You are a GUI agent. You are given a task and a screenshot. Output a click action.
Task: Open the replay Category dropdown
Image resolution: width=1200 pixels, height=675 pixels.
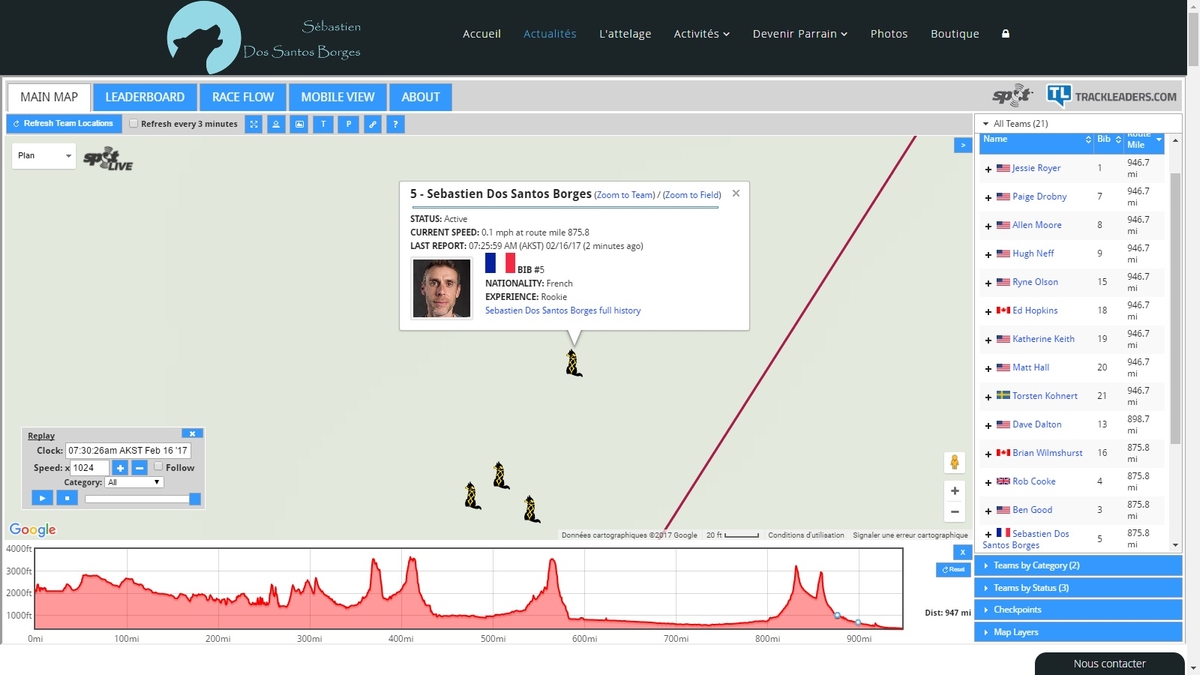[x=134, y=482]
